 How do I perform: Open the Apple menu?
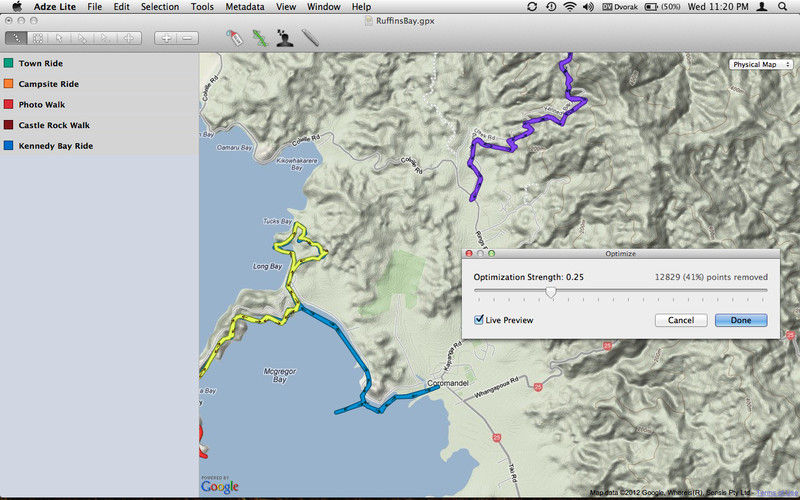(17, 7)
